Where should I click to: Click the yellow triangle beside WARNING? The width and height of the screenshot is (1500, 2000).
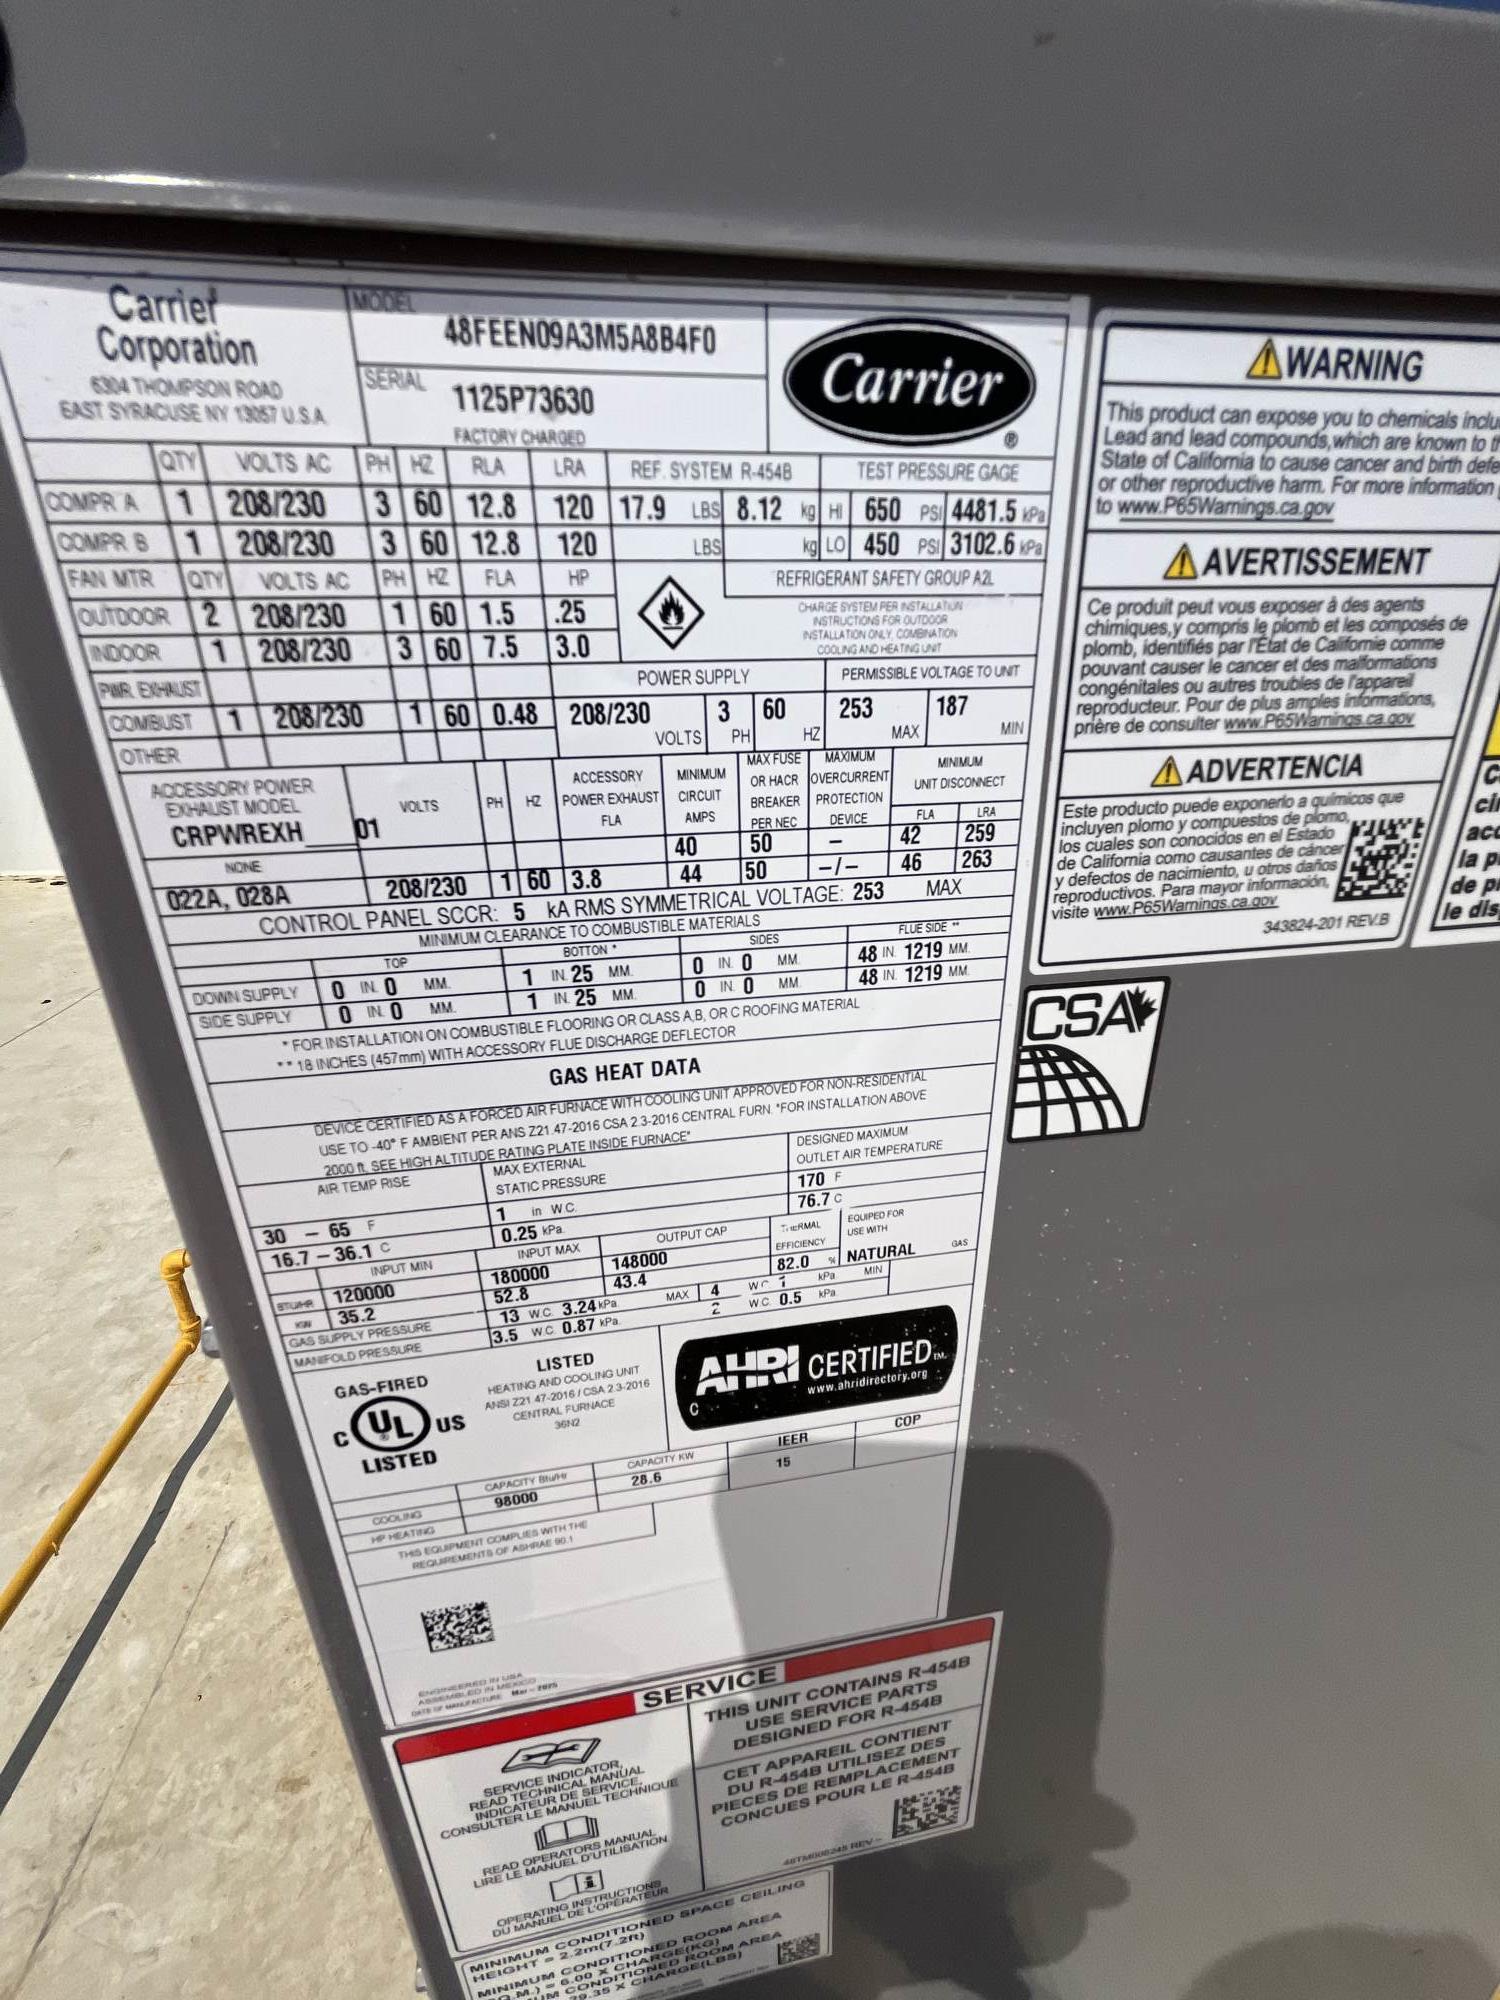click(x=1264, y=361)
